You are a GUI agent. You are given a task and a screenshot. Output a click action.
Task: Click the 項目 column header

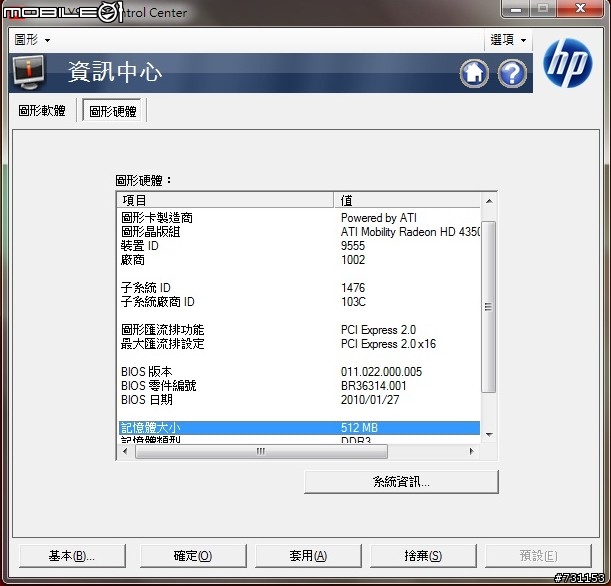point(225,200)
